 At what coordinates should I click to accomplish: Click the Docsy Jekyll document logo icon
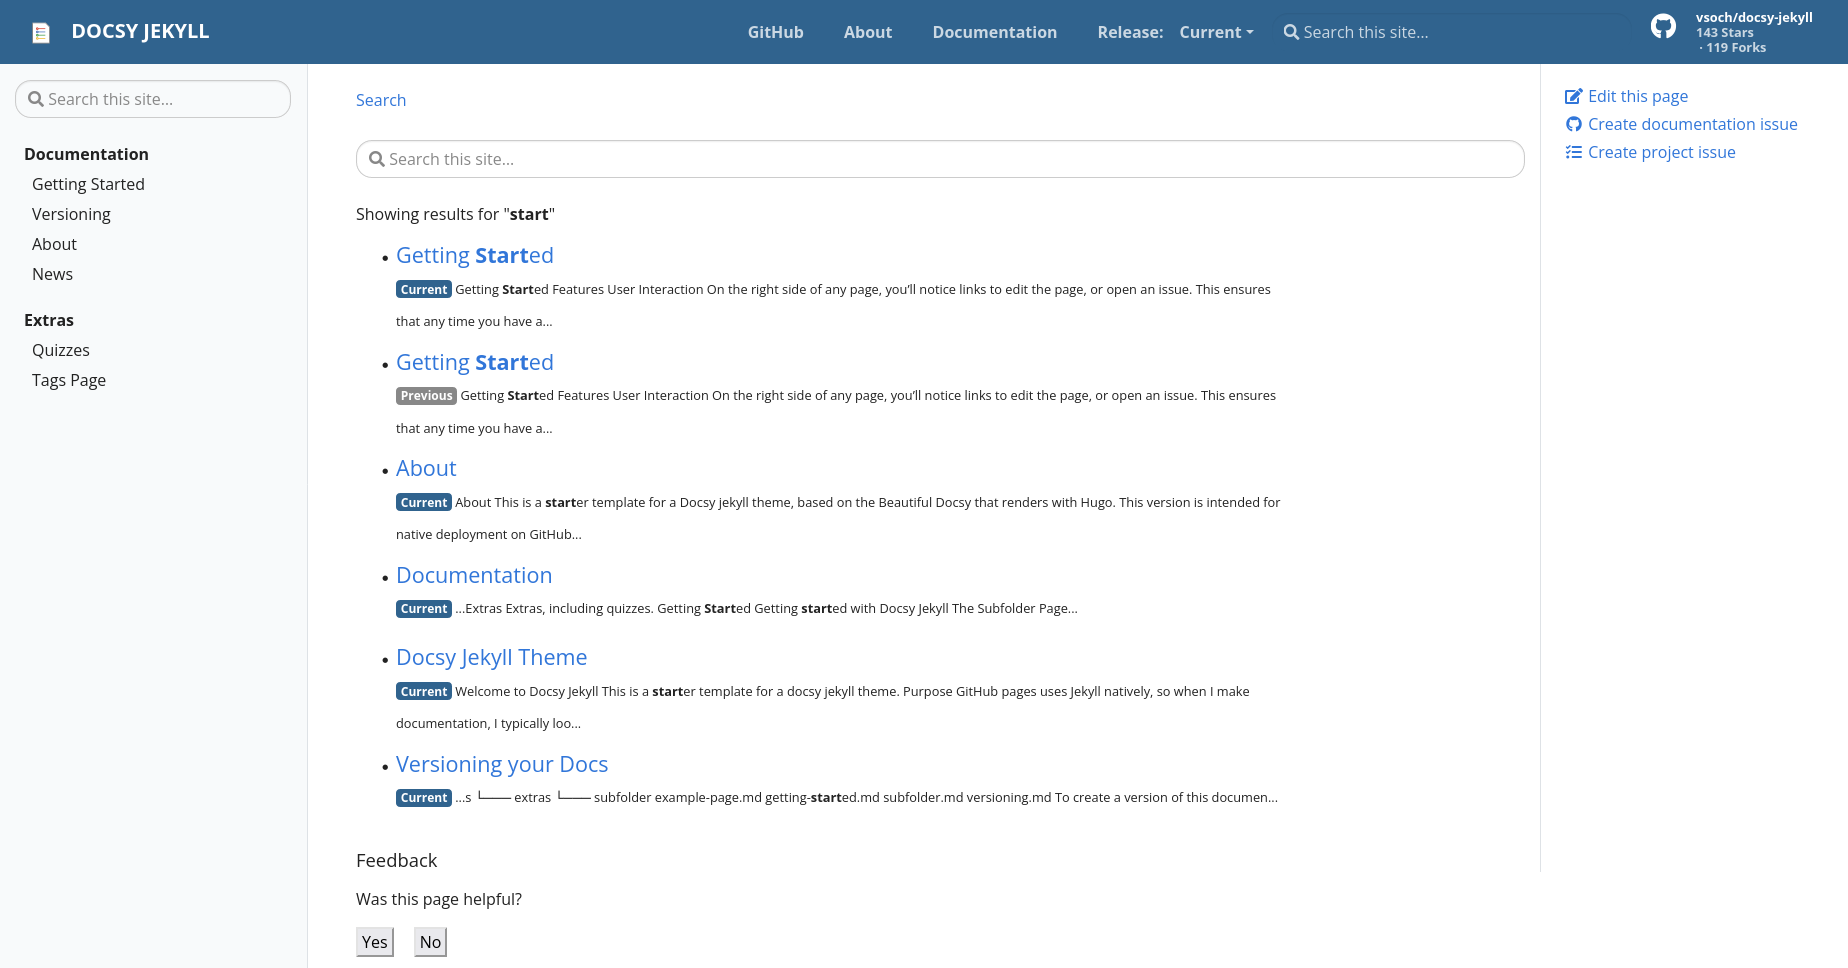(41, 32)
